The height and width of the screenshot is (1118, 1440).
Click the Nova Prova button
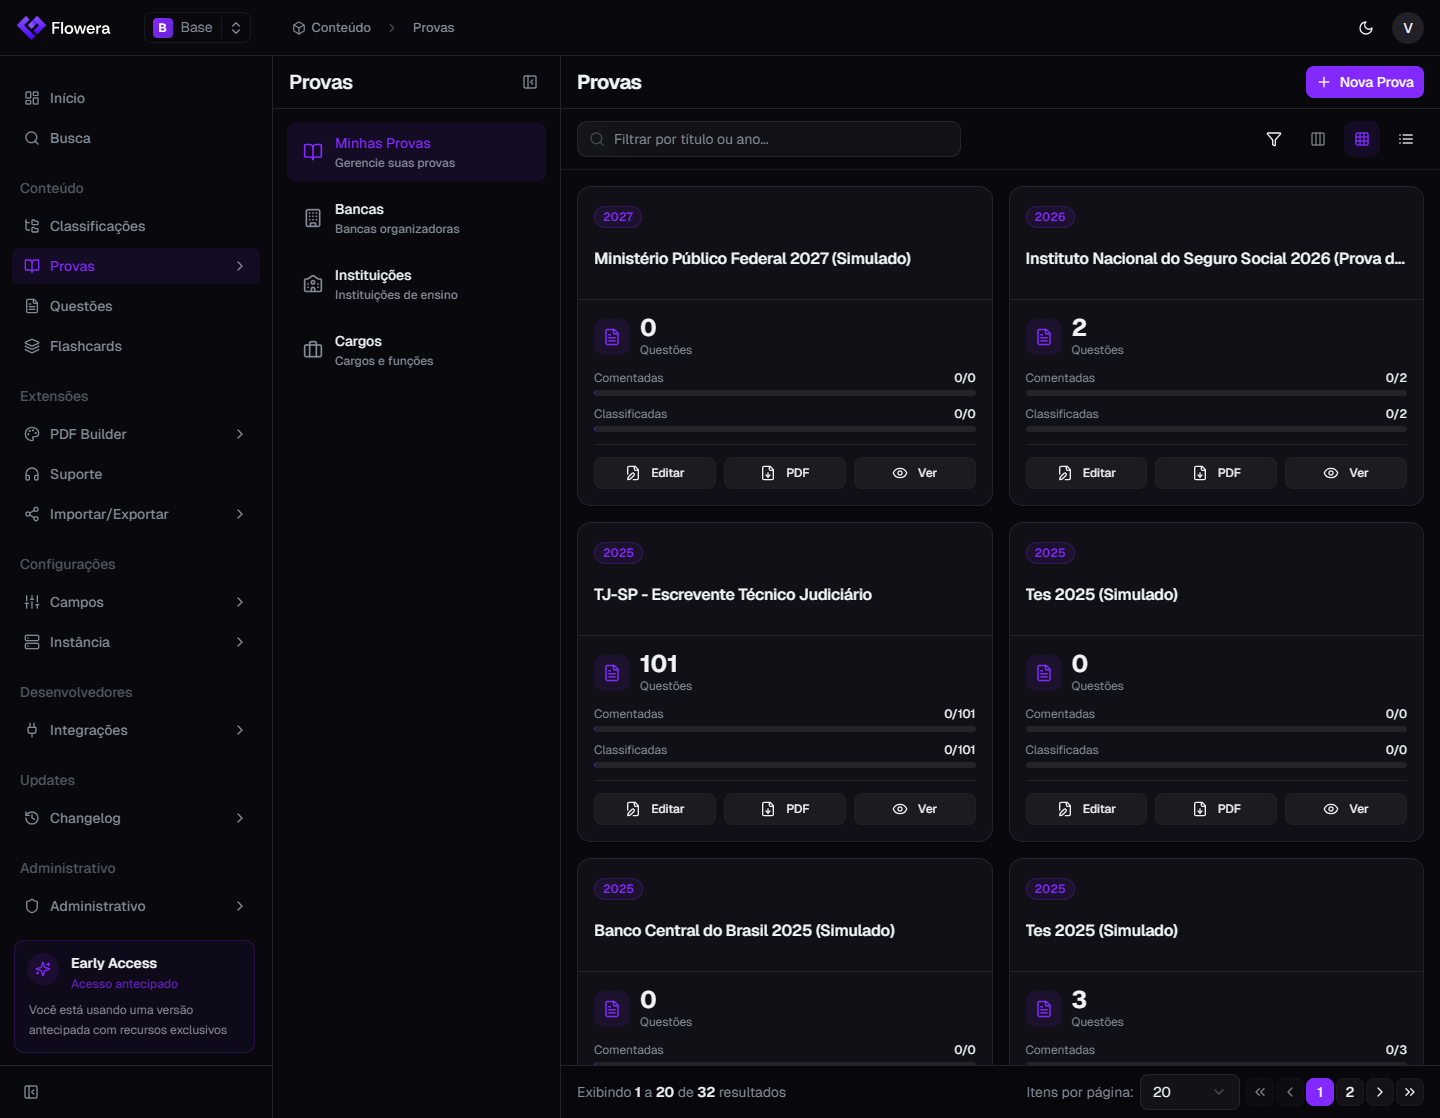click(x=1365, y=82)
